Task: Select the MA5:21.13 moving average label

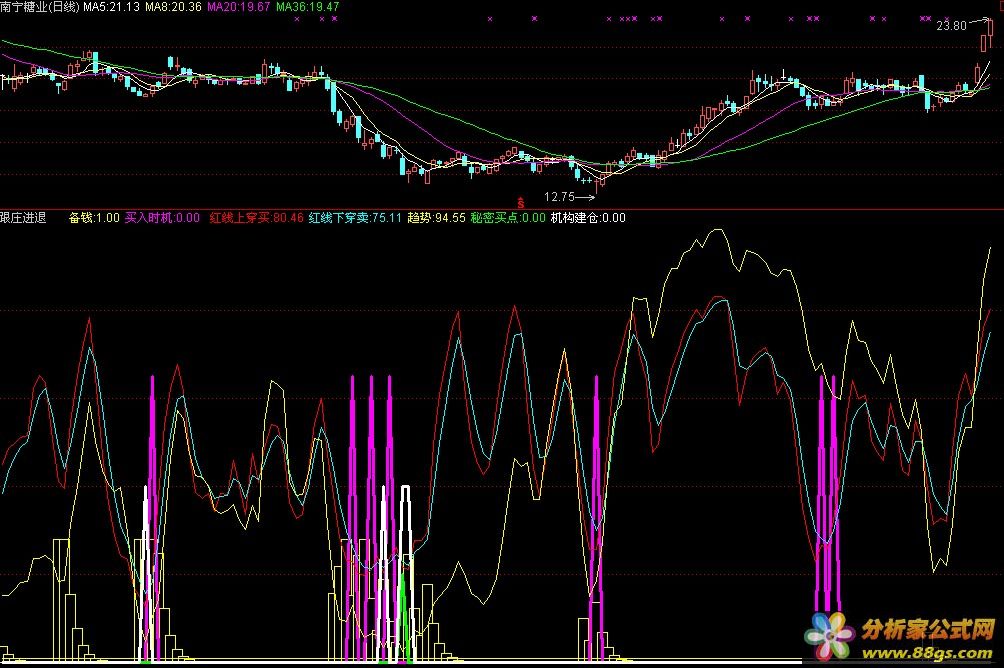Action: pos(111,7)
